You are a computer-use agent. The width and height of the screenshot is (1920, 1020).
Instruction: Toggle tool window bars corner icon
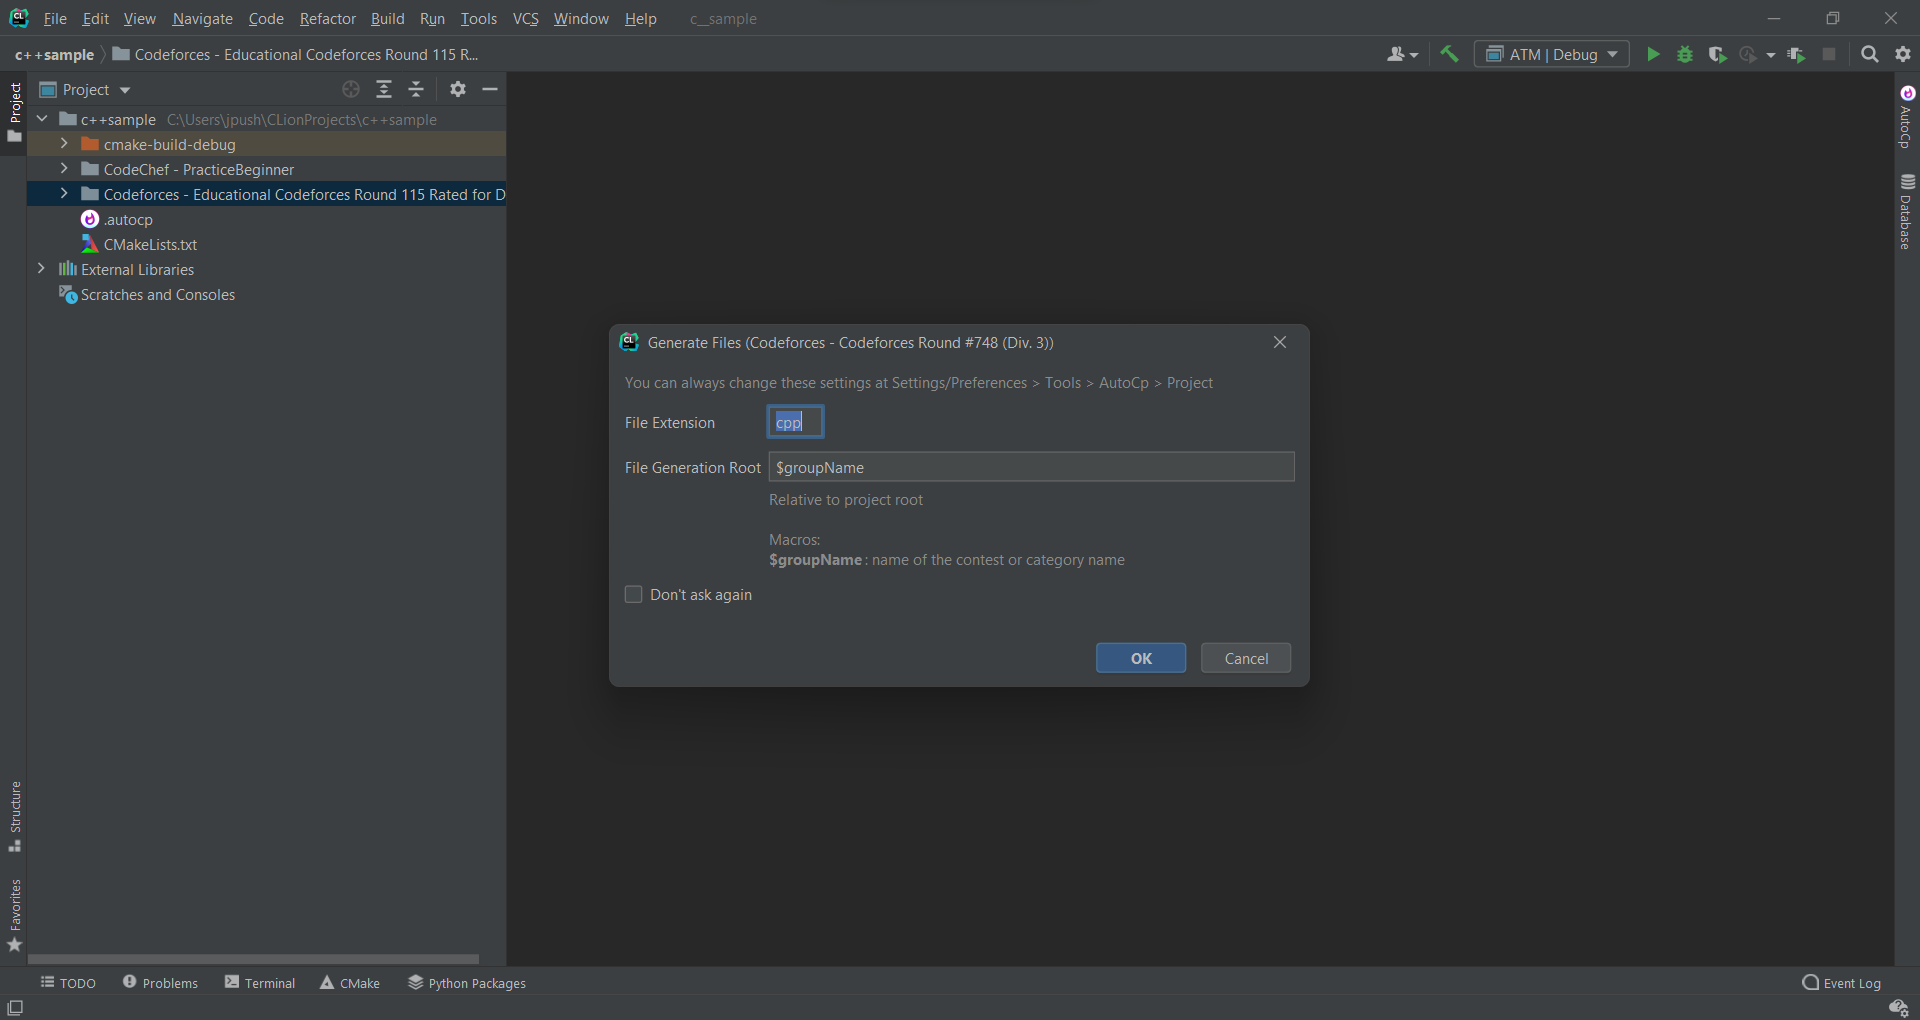[x=15, y=1007]
